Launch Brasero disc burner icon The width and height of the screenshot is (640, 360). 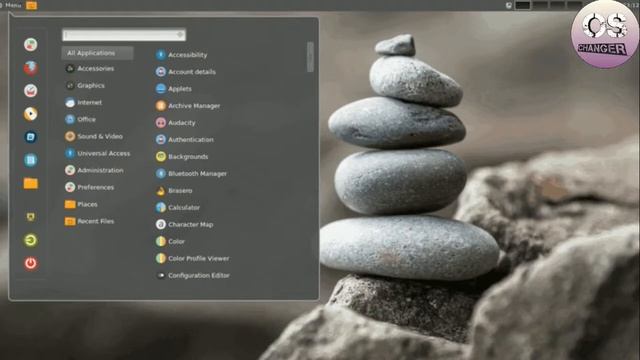(x=161, y=191)
